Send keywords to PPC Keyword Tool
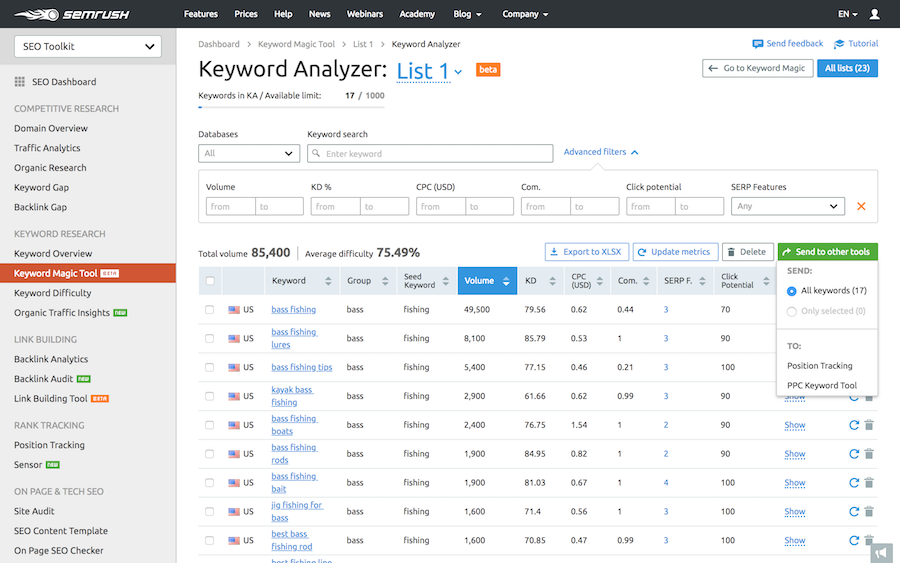 [x=822, y=385]
